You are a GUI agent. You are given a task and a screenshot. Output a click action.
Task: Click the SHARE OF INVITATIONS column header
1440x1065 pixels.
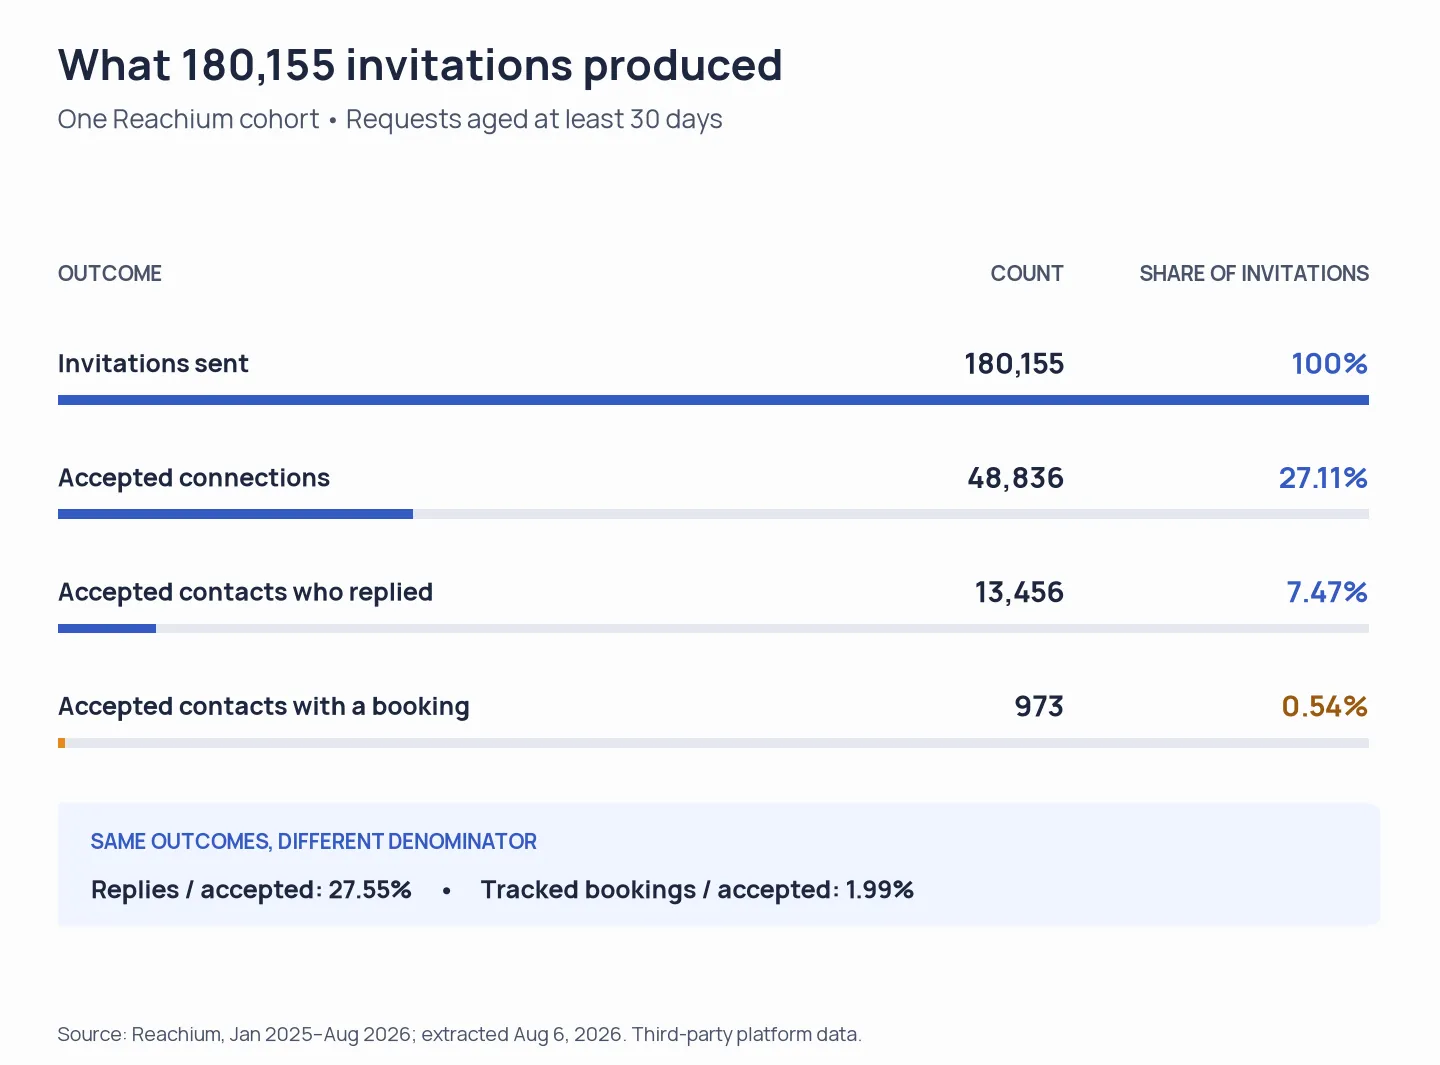1254,273
